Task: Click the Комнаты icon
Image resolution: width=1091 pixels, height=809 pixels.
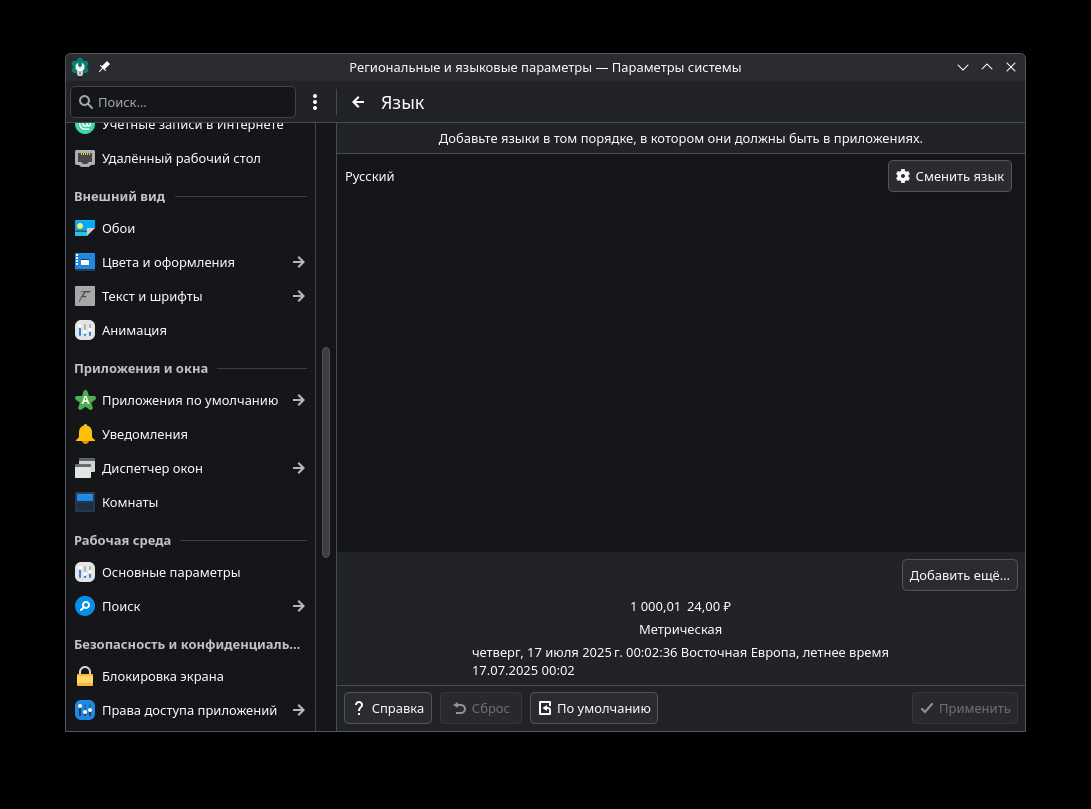Action: point(85,502)
